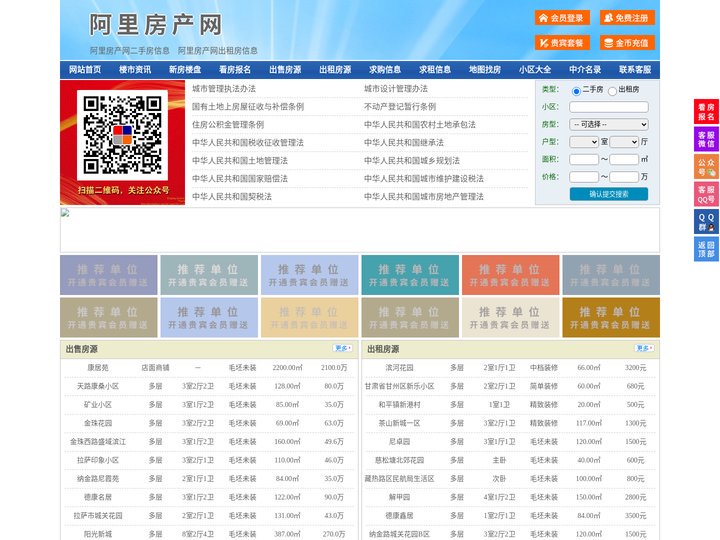Open the 房型 可选择 dropdown
720x540 pixels.
pos(609,124)
